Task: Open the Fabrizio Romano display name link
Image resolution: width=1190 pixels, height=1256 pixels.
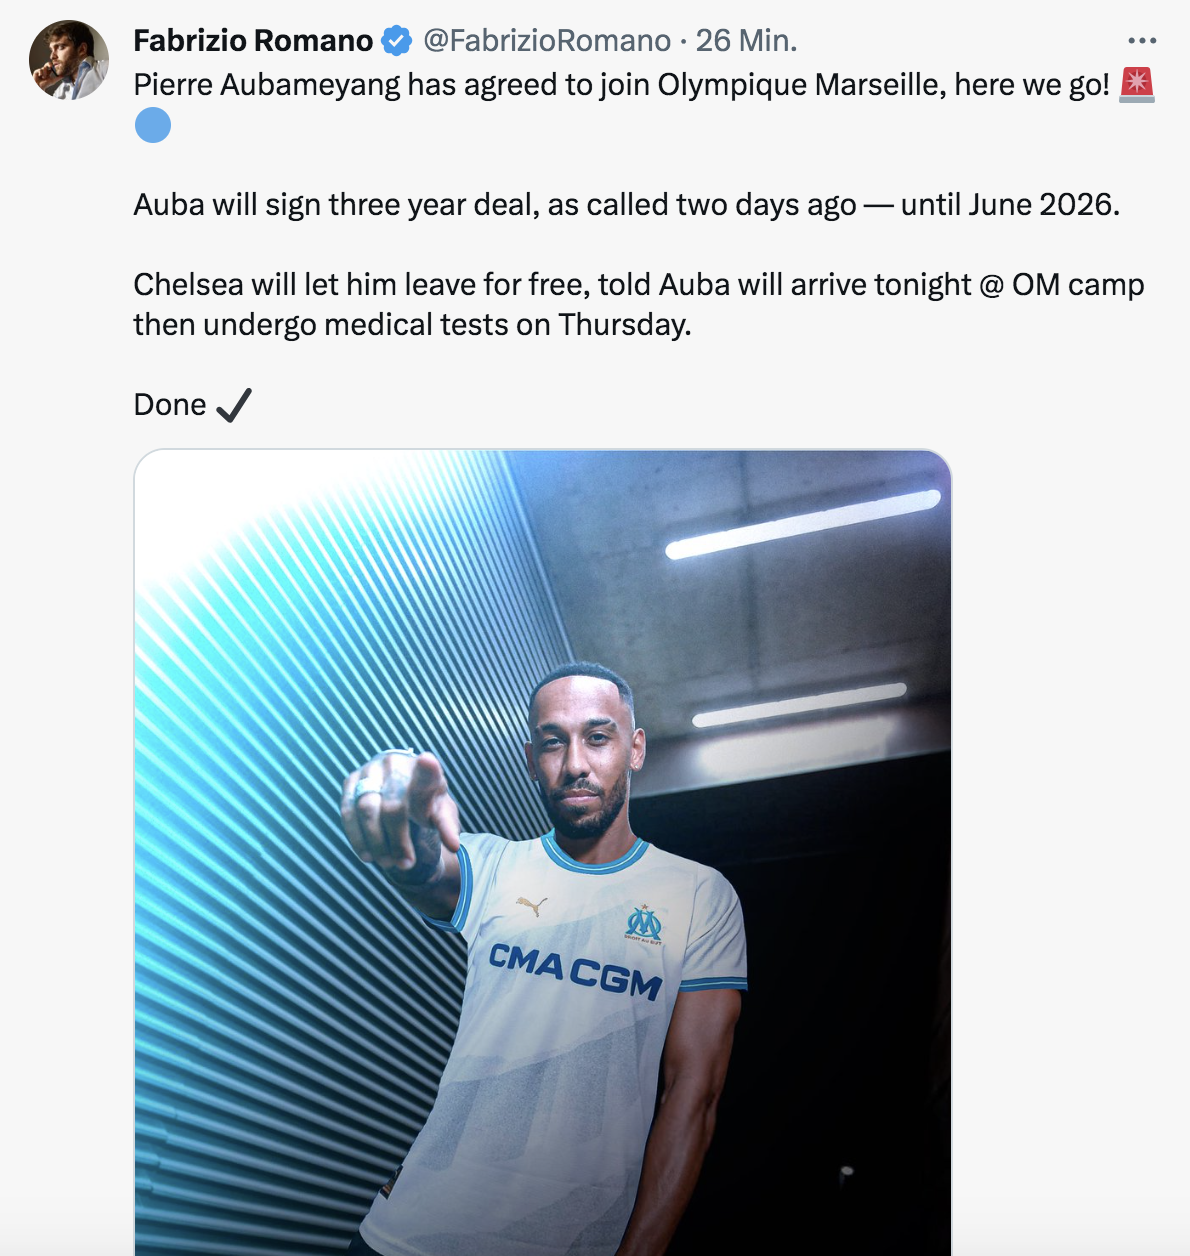Action: 253,41
